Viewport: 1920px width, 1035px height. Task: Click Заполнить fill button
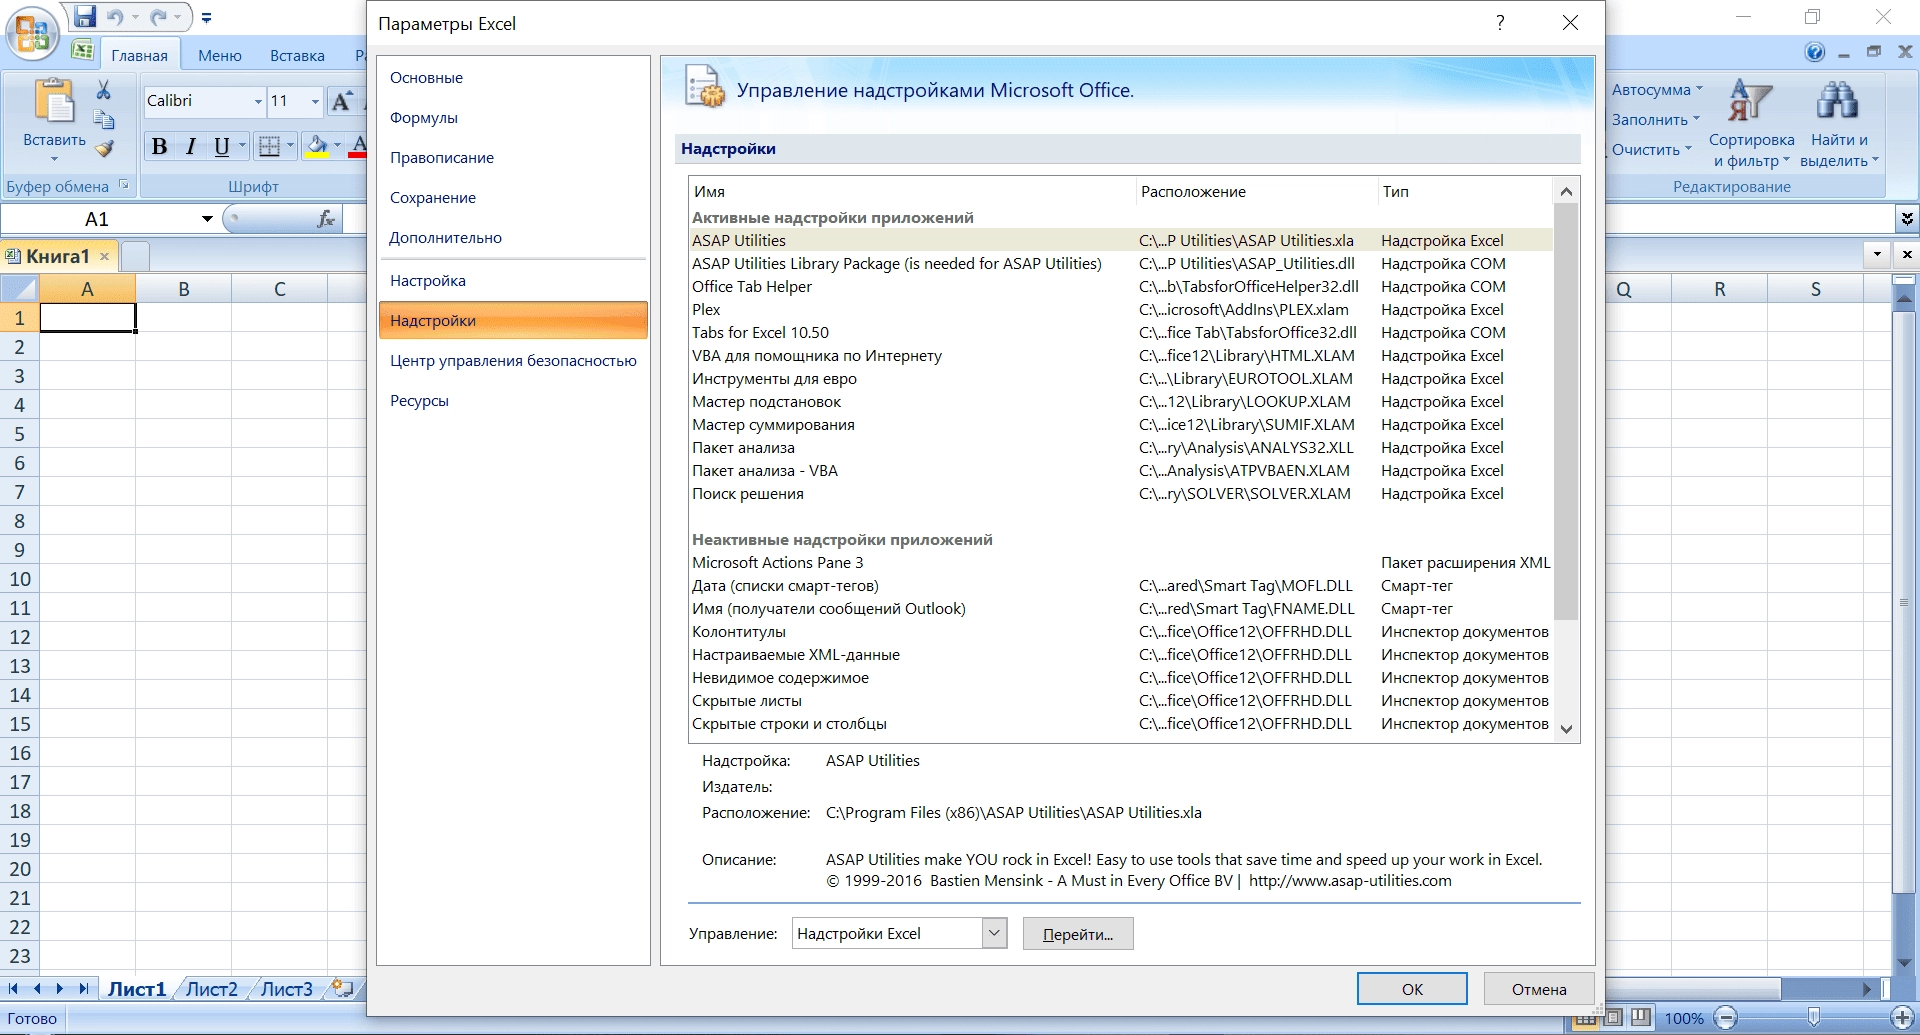click(1655, 120)
